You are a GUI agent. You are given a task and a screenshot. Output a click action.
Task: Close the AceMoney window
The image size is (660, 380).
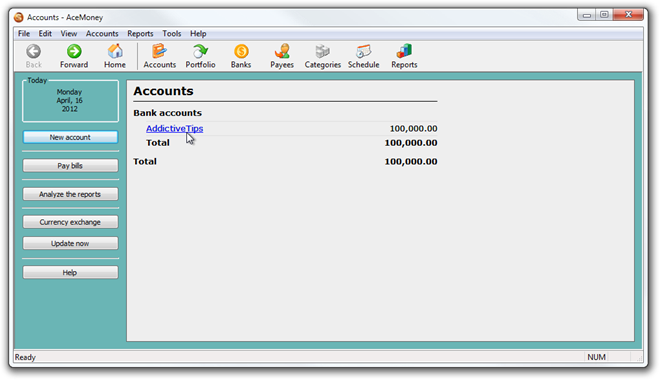coord(628,15)
